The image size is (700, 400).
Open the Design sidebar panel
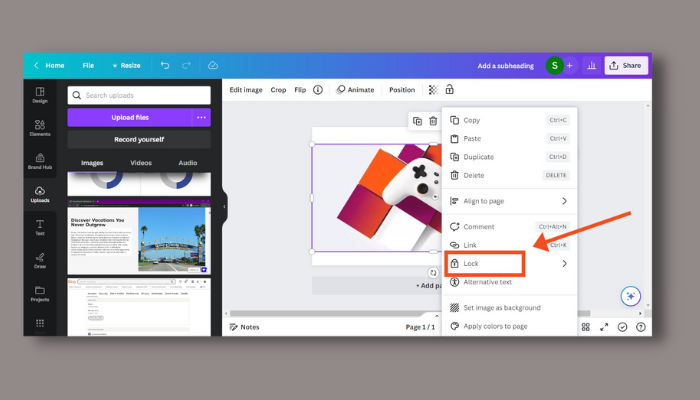pyautogui.click(x=40, y=95)
